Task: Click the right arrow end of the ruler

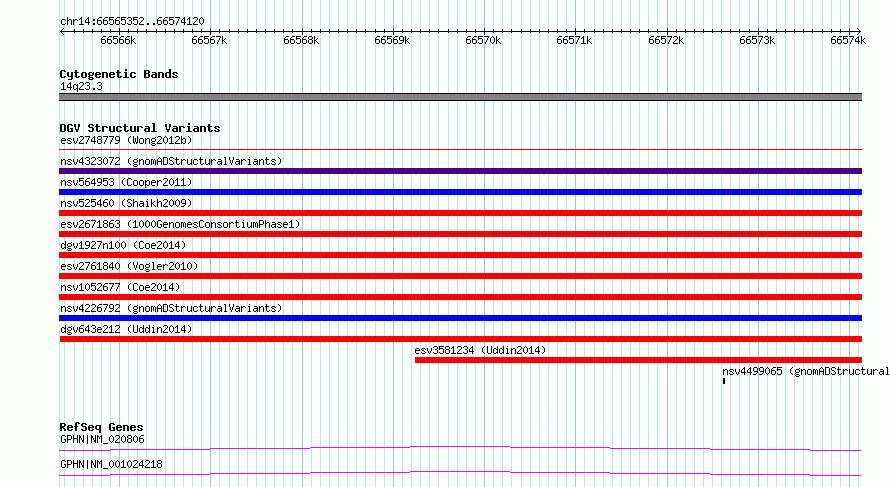Action: coord(859,32)
